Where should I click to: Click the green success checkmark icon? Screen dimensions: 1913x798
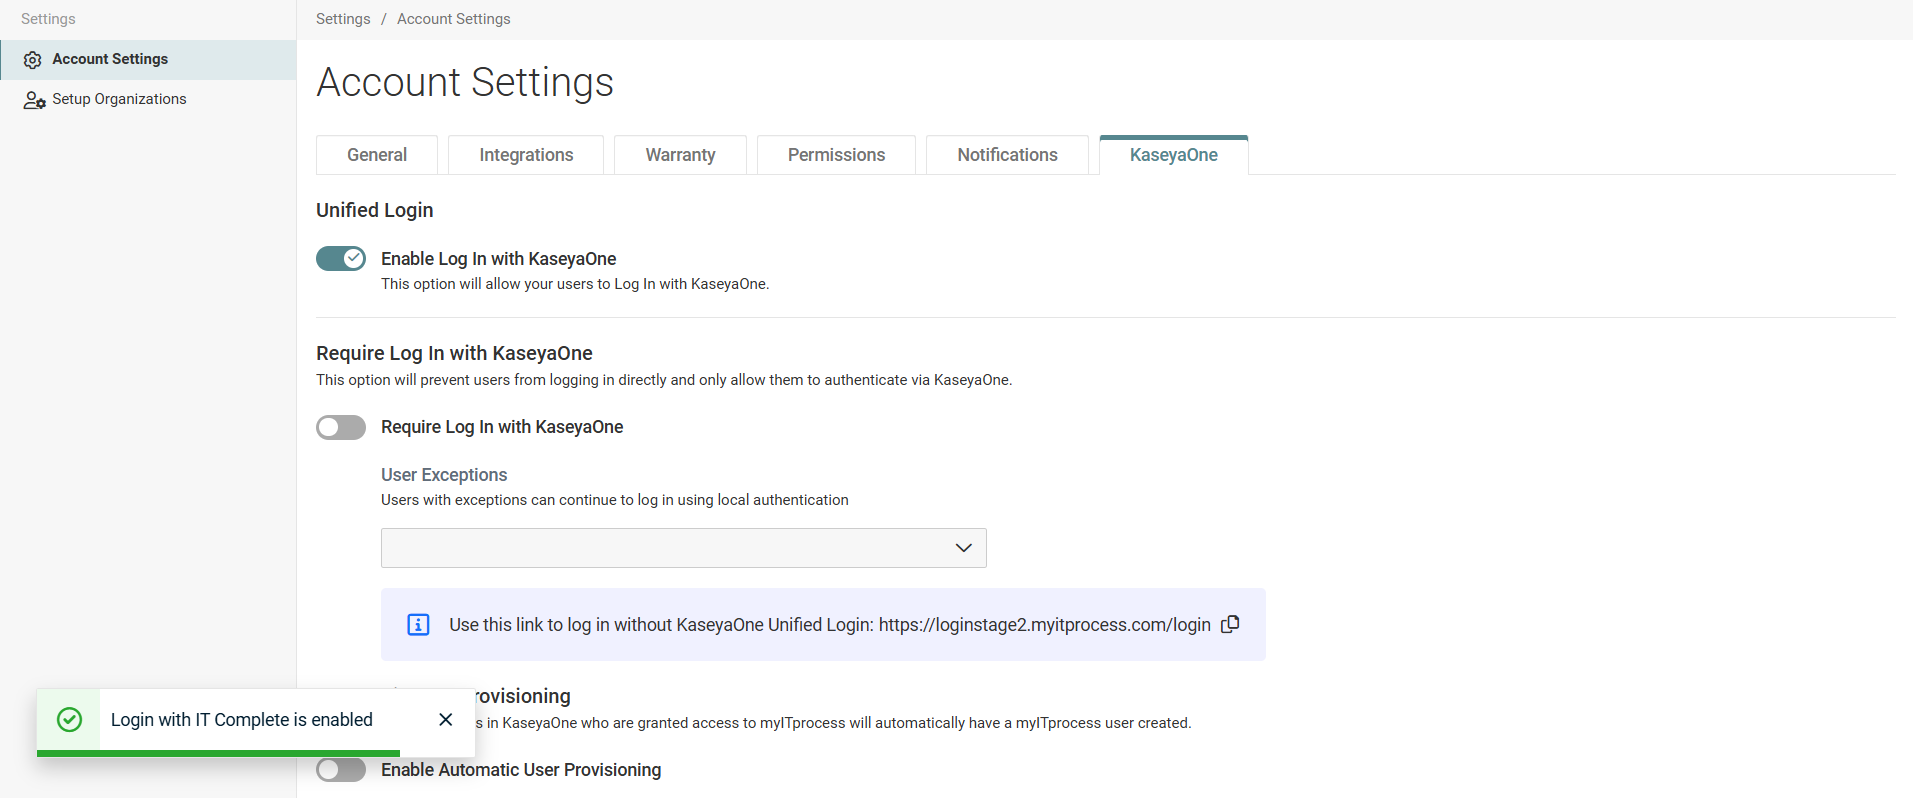[x=69, y=720]
